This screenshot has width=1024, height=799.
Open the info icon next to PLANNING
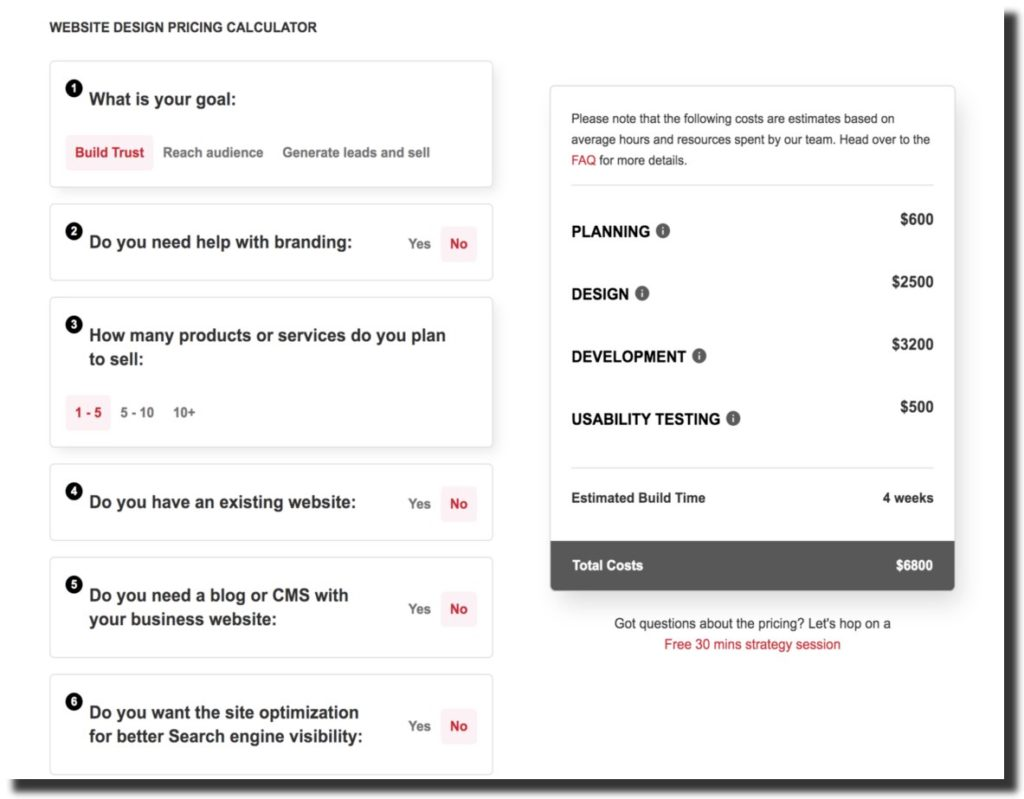(663, 231)
